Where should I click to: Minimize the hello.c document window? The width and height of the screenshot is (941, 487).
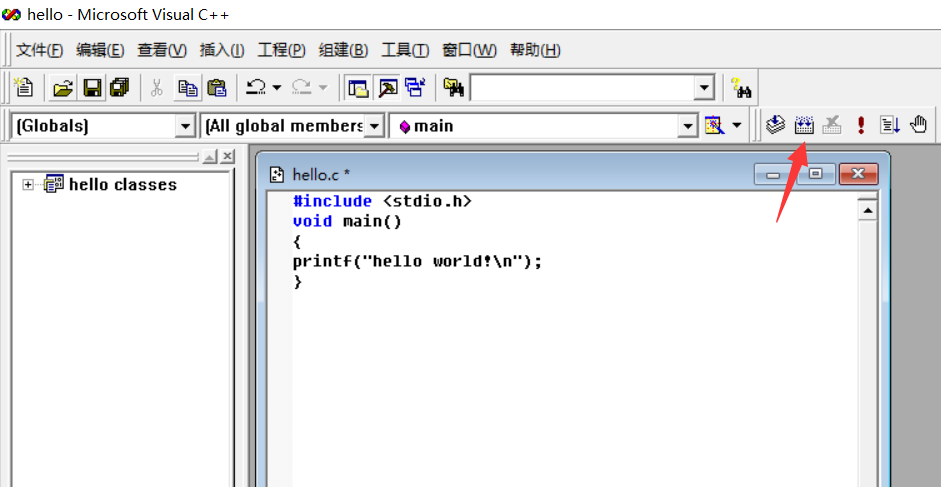click(x=774, y=174)
